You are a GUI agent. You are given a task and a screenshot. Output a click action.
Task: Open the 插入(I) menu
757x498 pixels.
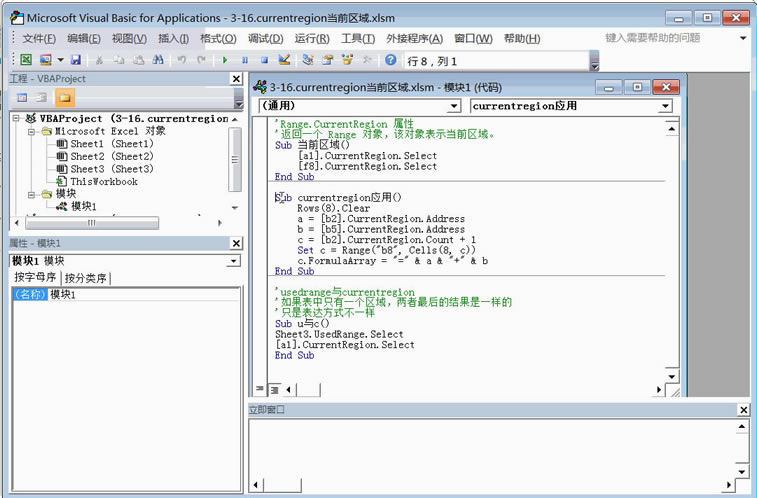point(173,39)
